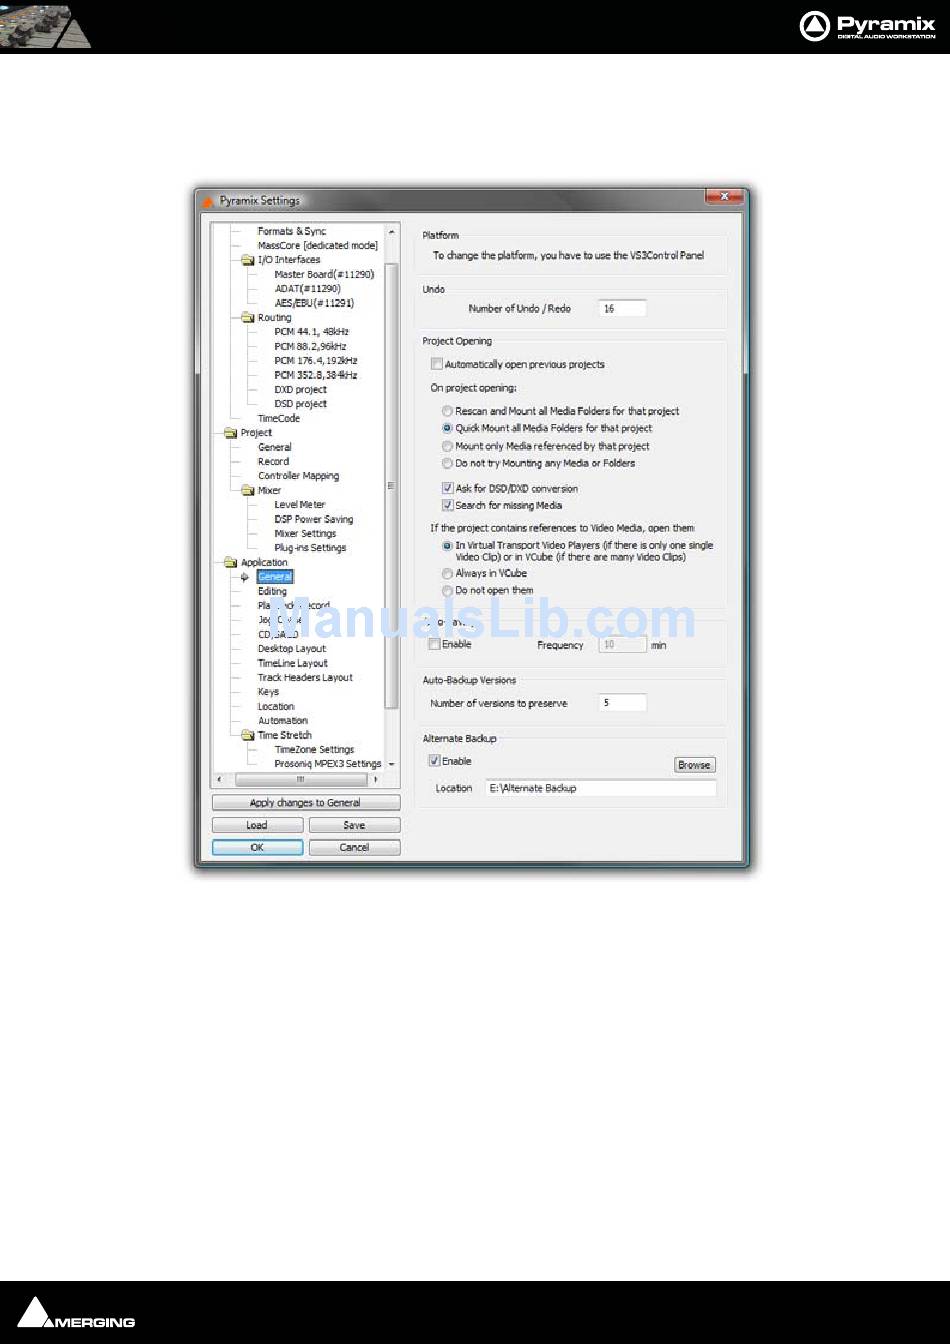Open Automation settings page
This screenshot has width=950, height=1344.
point(283,720)
